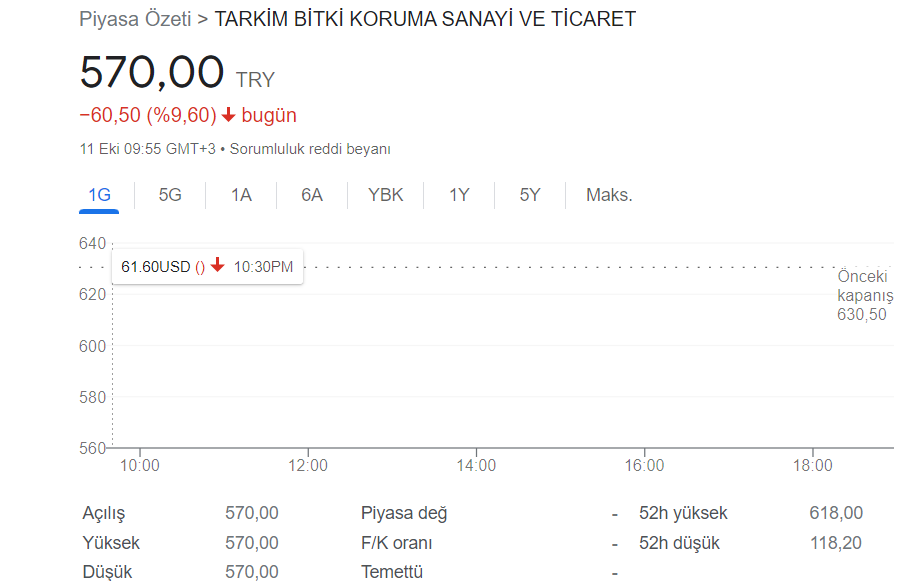Open the 1A monthly chart tab
908x581 pixels.
pos(241,195)
